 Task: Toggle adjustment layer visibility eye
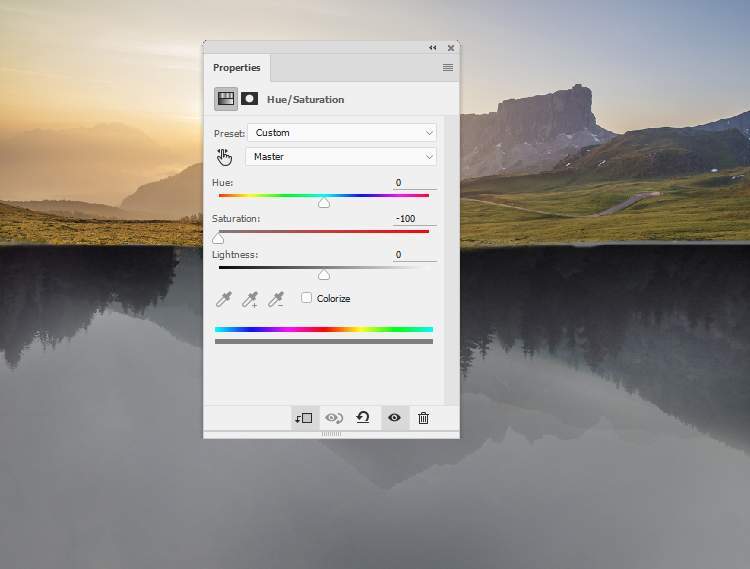[x=395, y=418]
